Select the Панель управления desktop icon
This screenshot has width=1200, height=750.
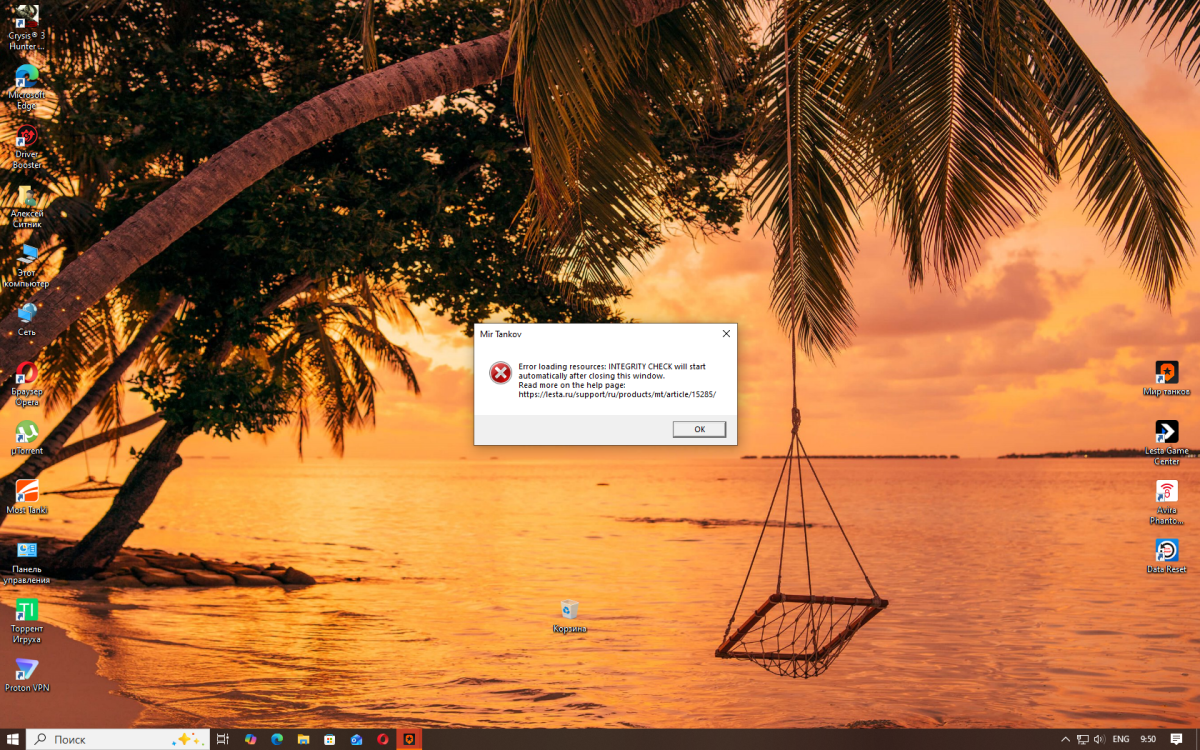(27, 563)
